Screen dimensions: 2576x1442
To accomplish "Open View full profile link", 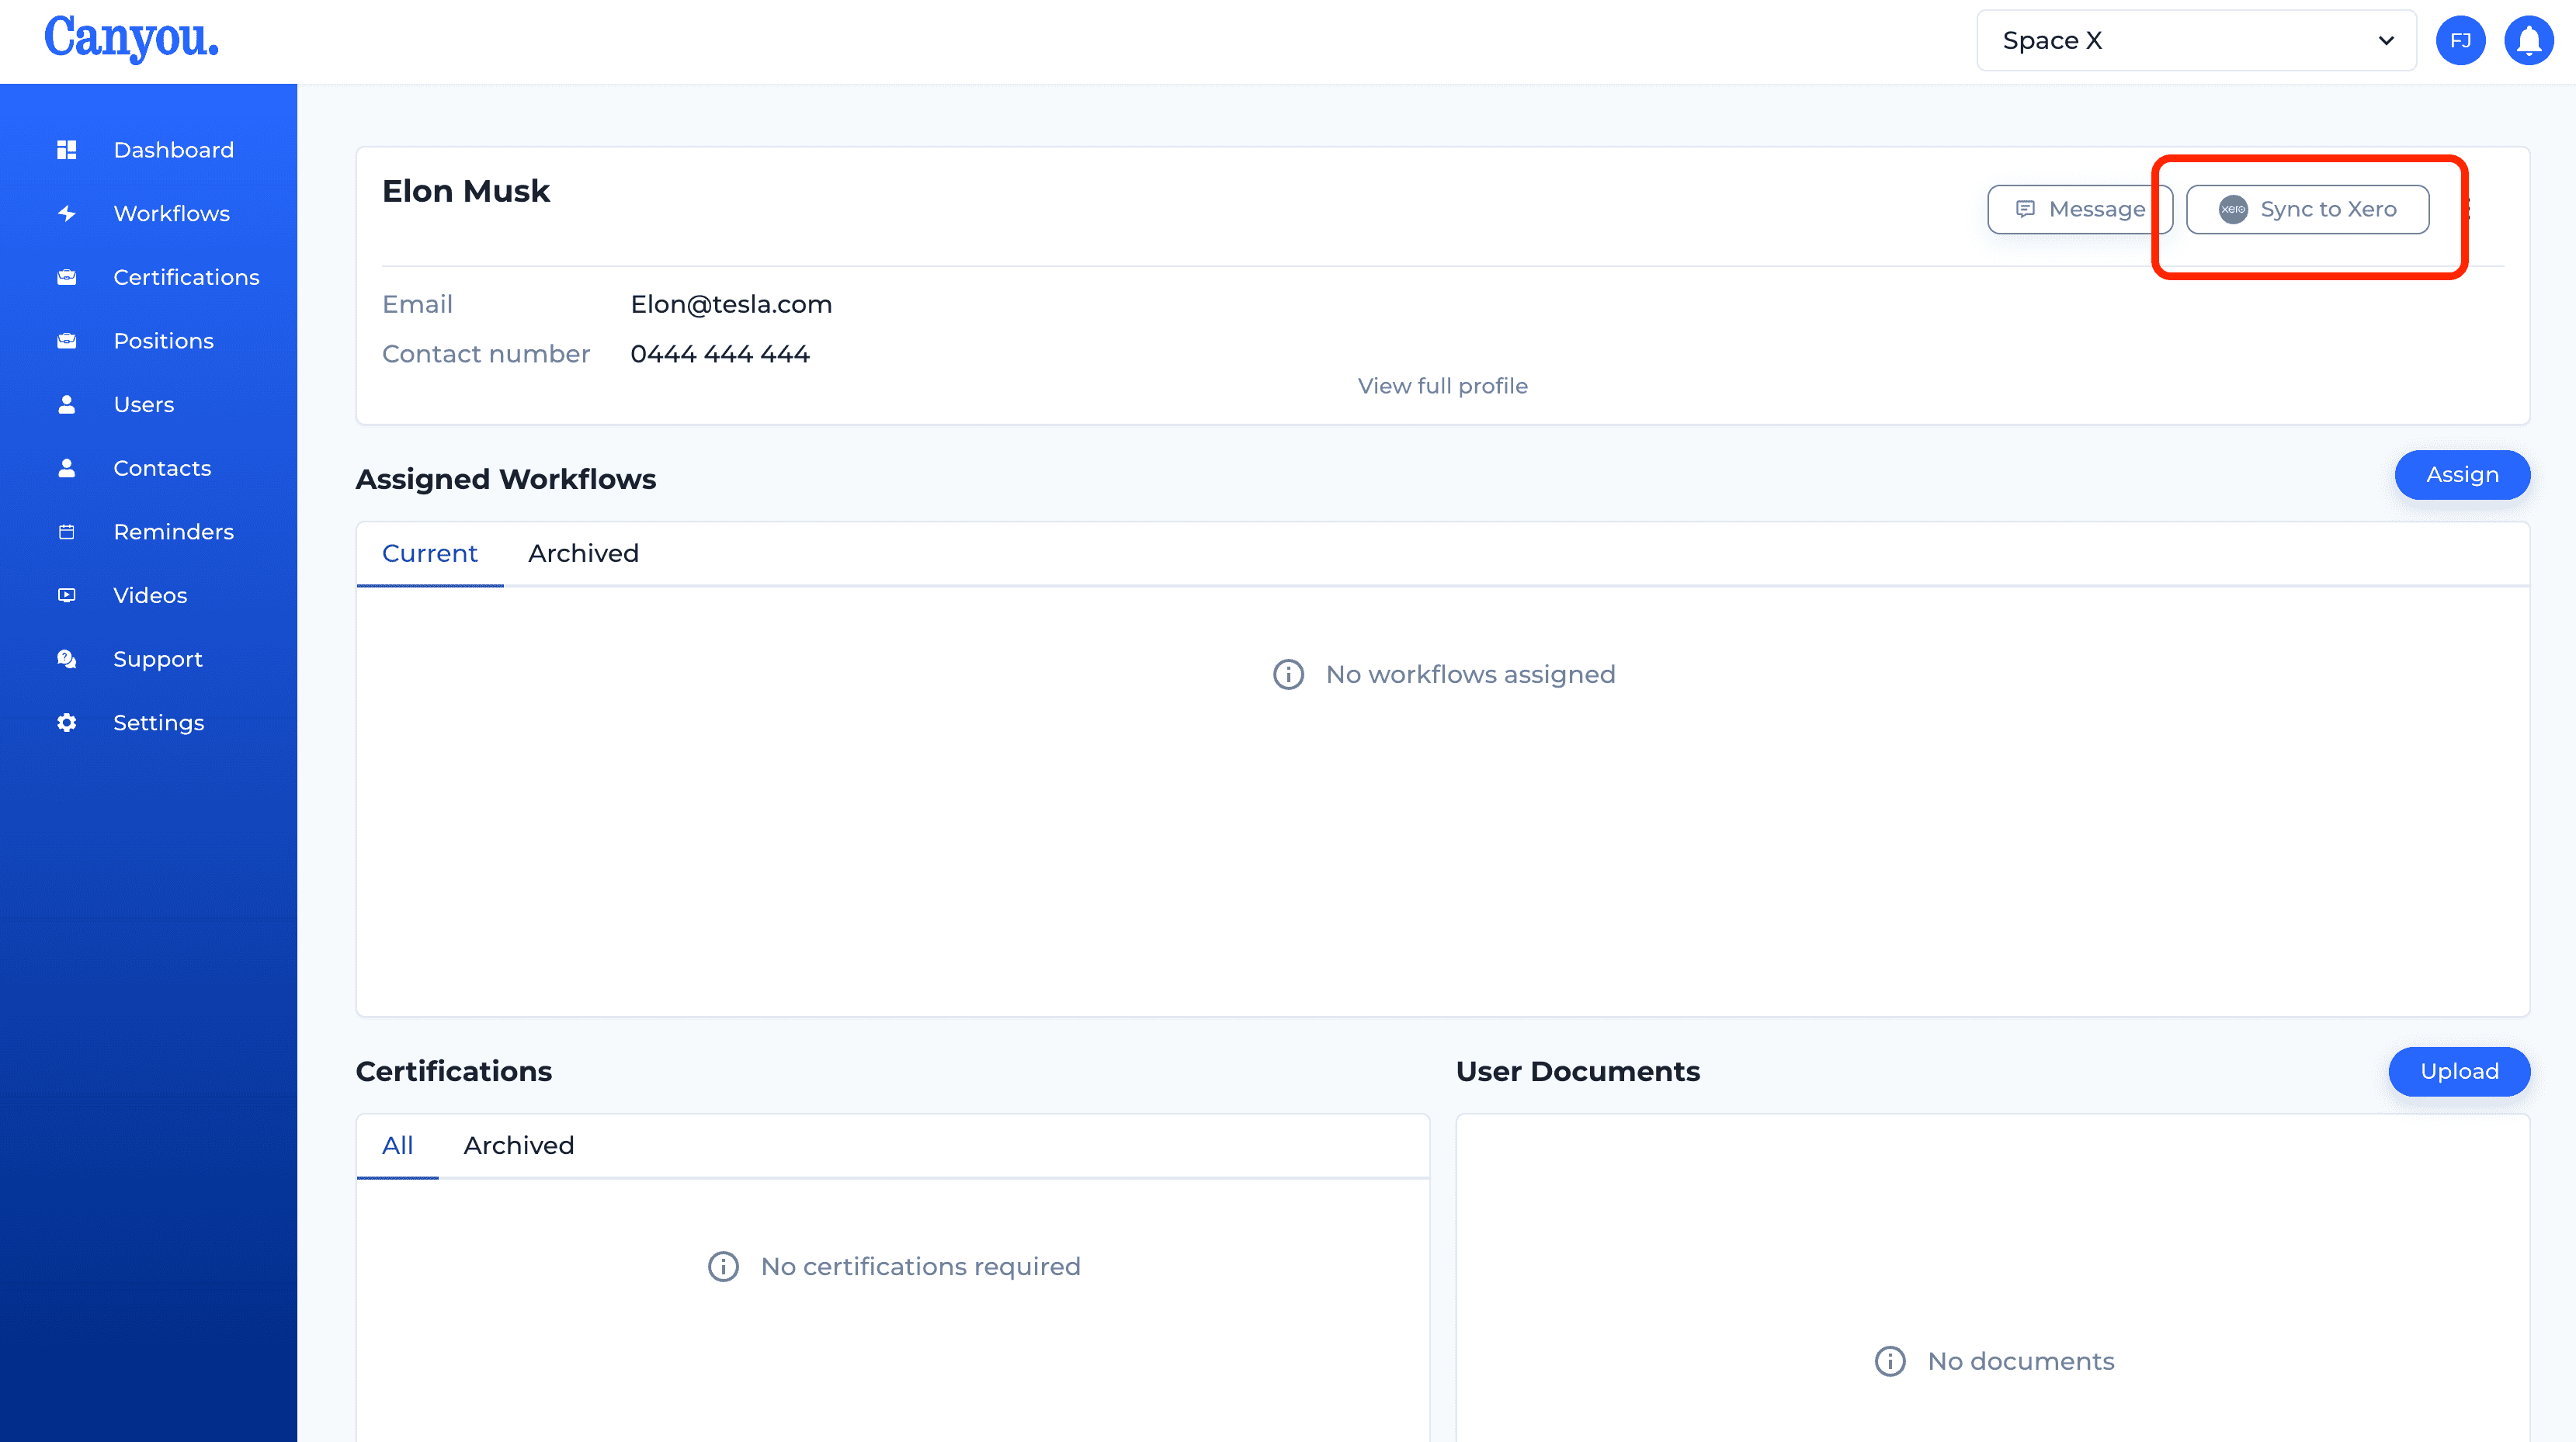I will 1442,386.
